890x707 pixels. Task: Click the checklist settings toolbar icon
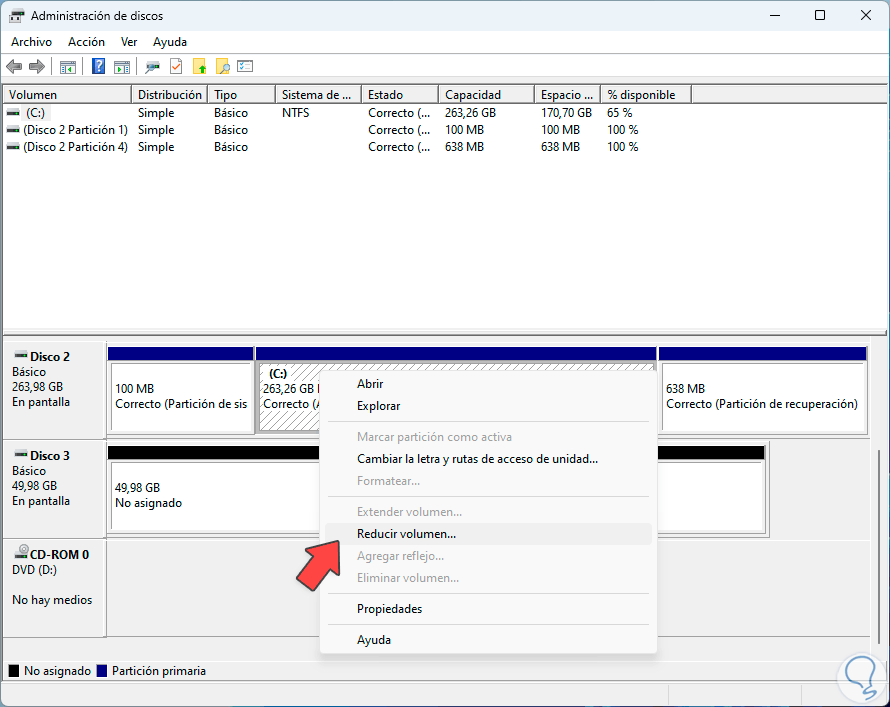pos(245,66)
